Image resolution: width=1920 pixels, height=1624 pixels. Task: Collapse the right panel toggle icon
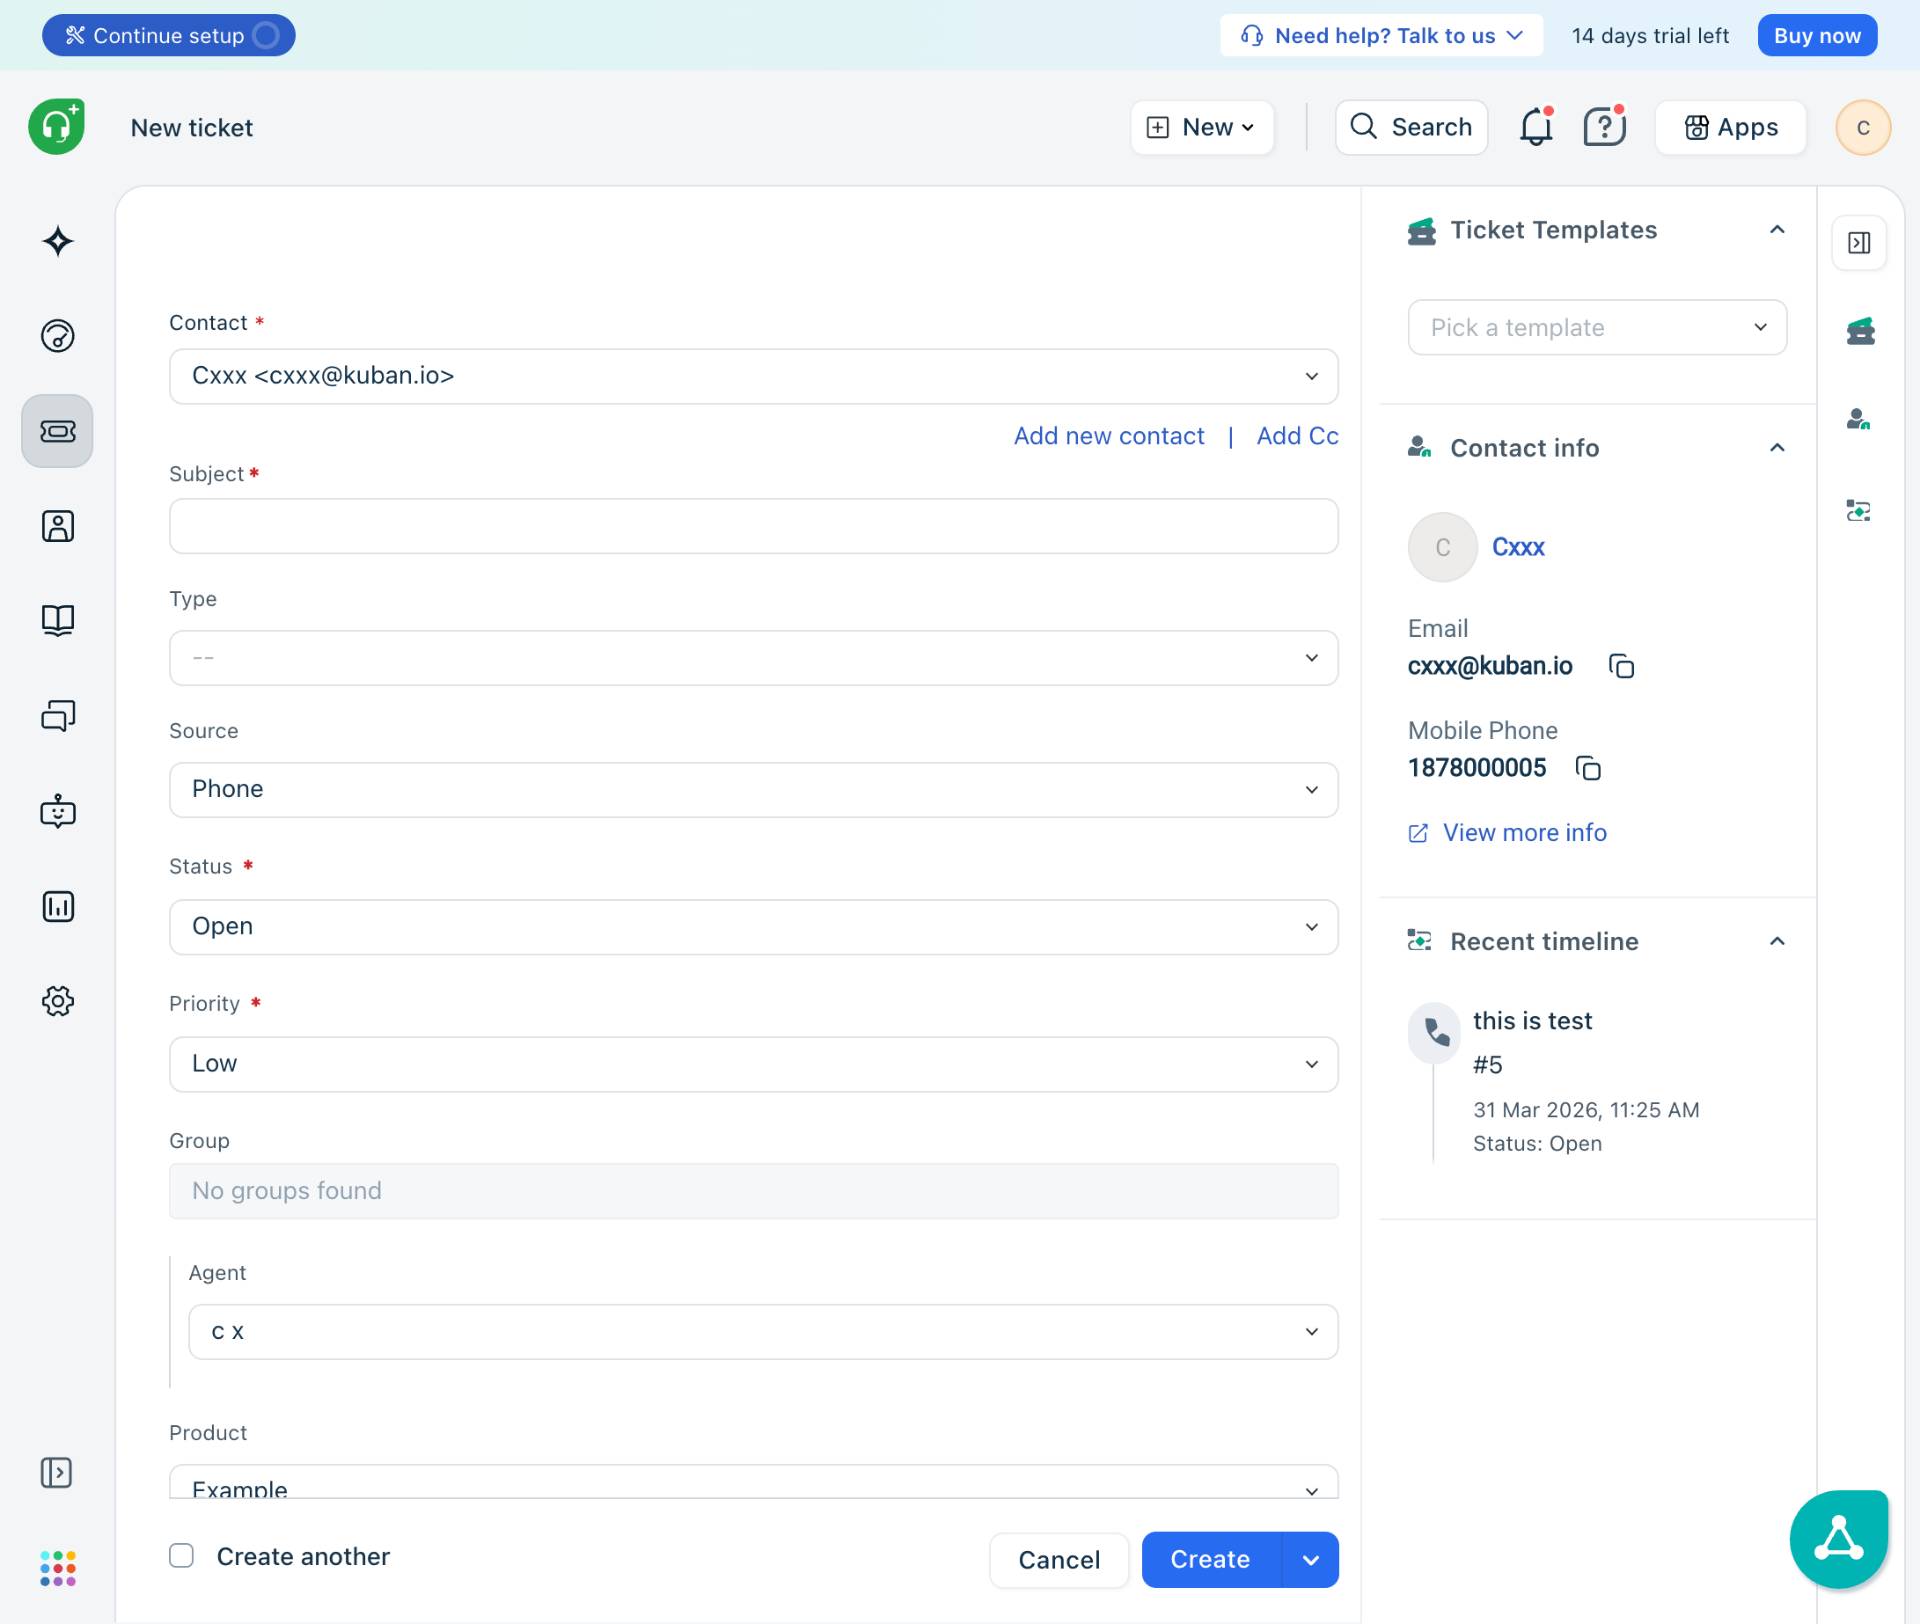point(1859,243)
